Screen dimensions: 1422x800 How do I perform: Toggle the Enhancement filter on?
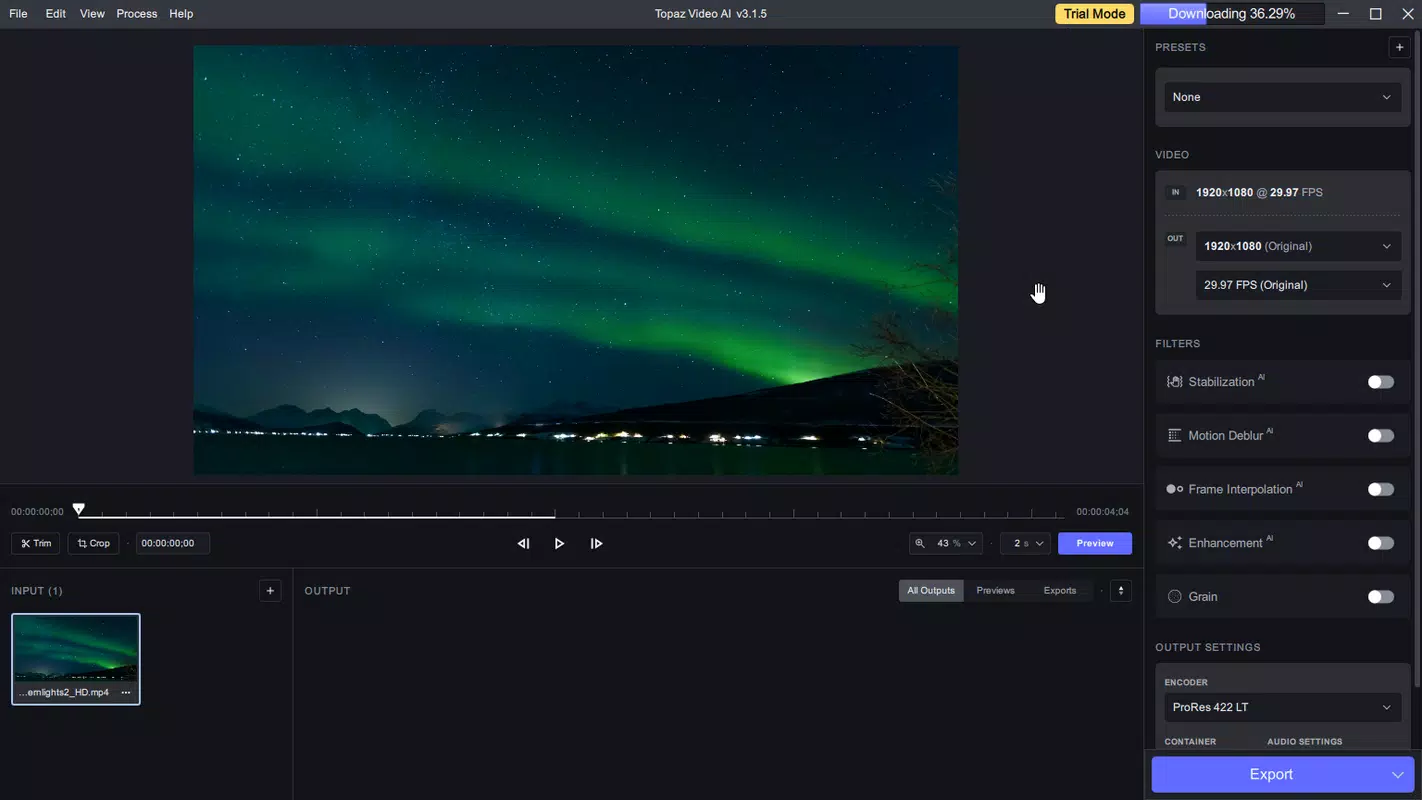pyautogui.click(x=1380, y=542)
